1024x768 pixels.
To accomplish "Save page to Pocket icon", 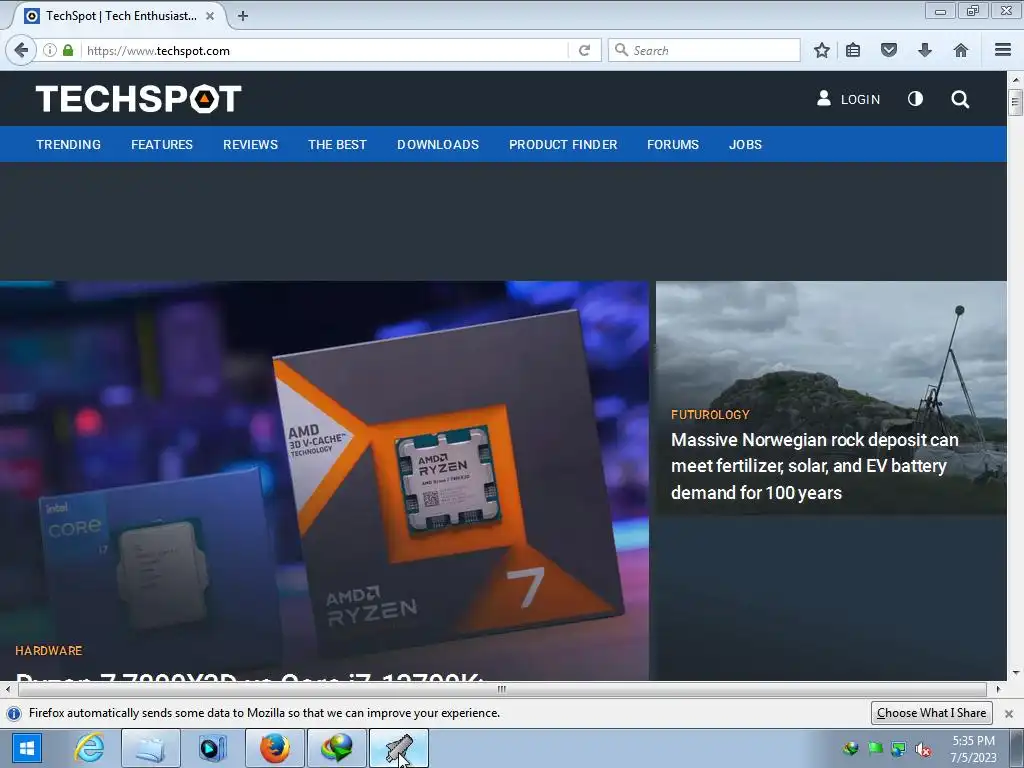I will 889,50.
